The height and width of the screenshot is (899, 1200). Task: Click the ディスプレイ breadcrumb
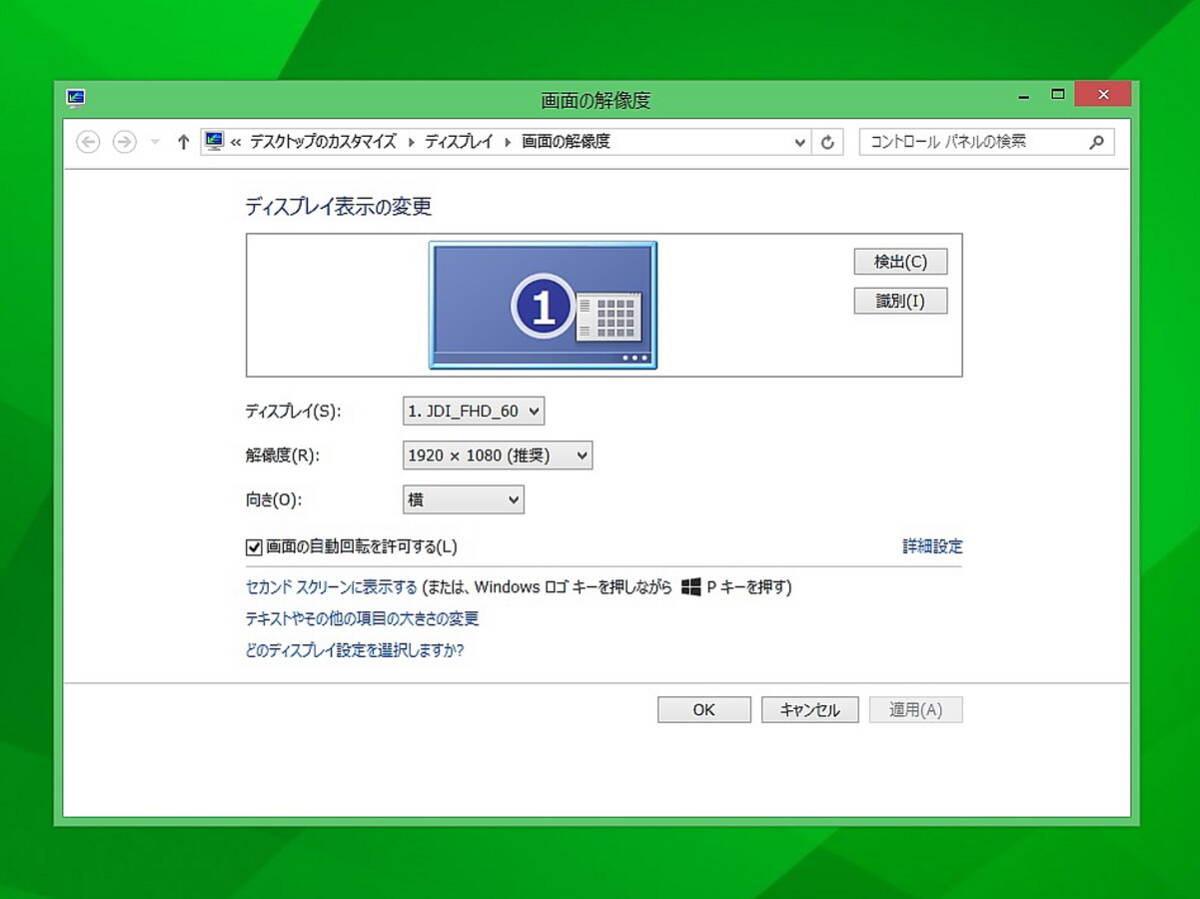point(459,142)
